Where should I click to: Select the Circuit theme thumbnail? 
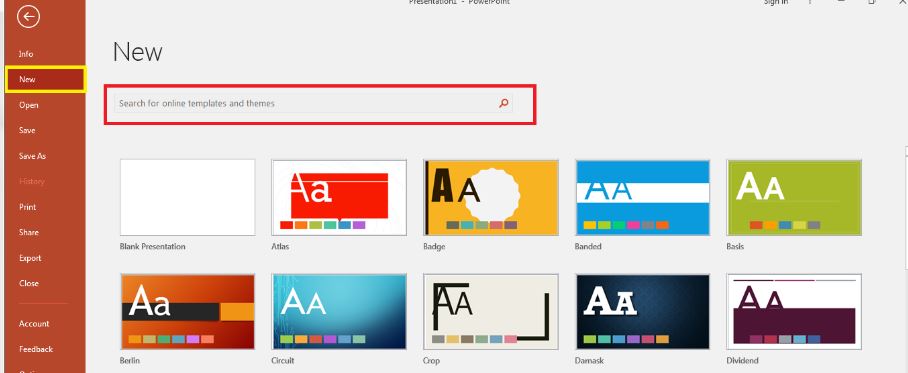(339, 312)
